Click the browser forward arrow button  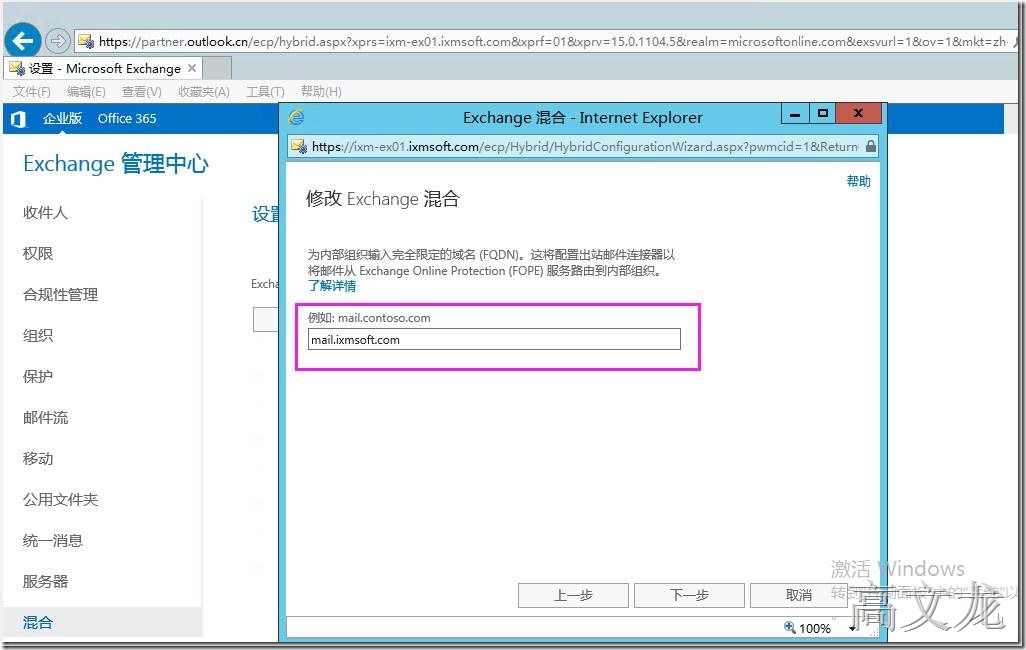tap(58, 41)
